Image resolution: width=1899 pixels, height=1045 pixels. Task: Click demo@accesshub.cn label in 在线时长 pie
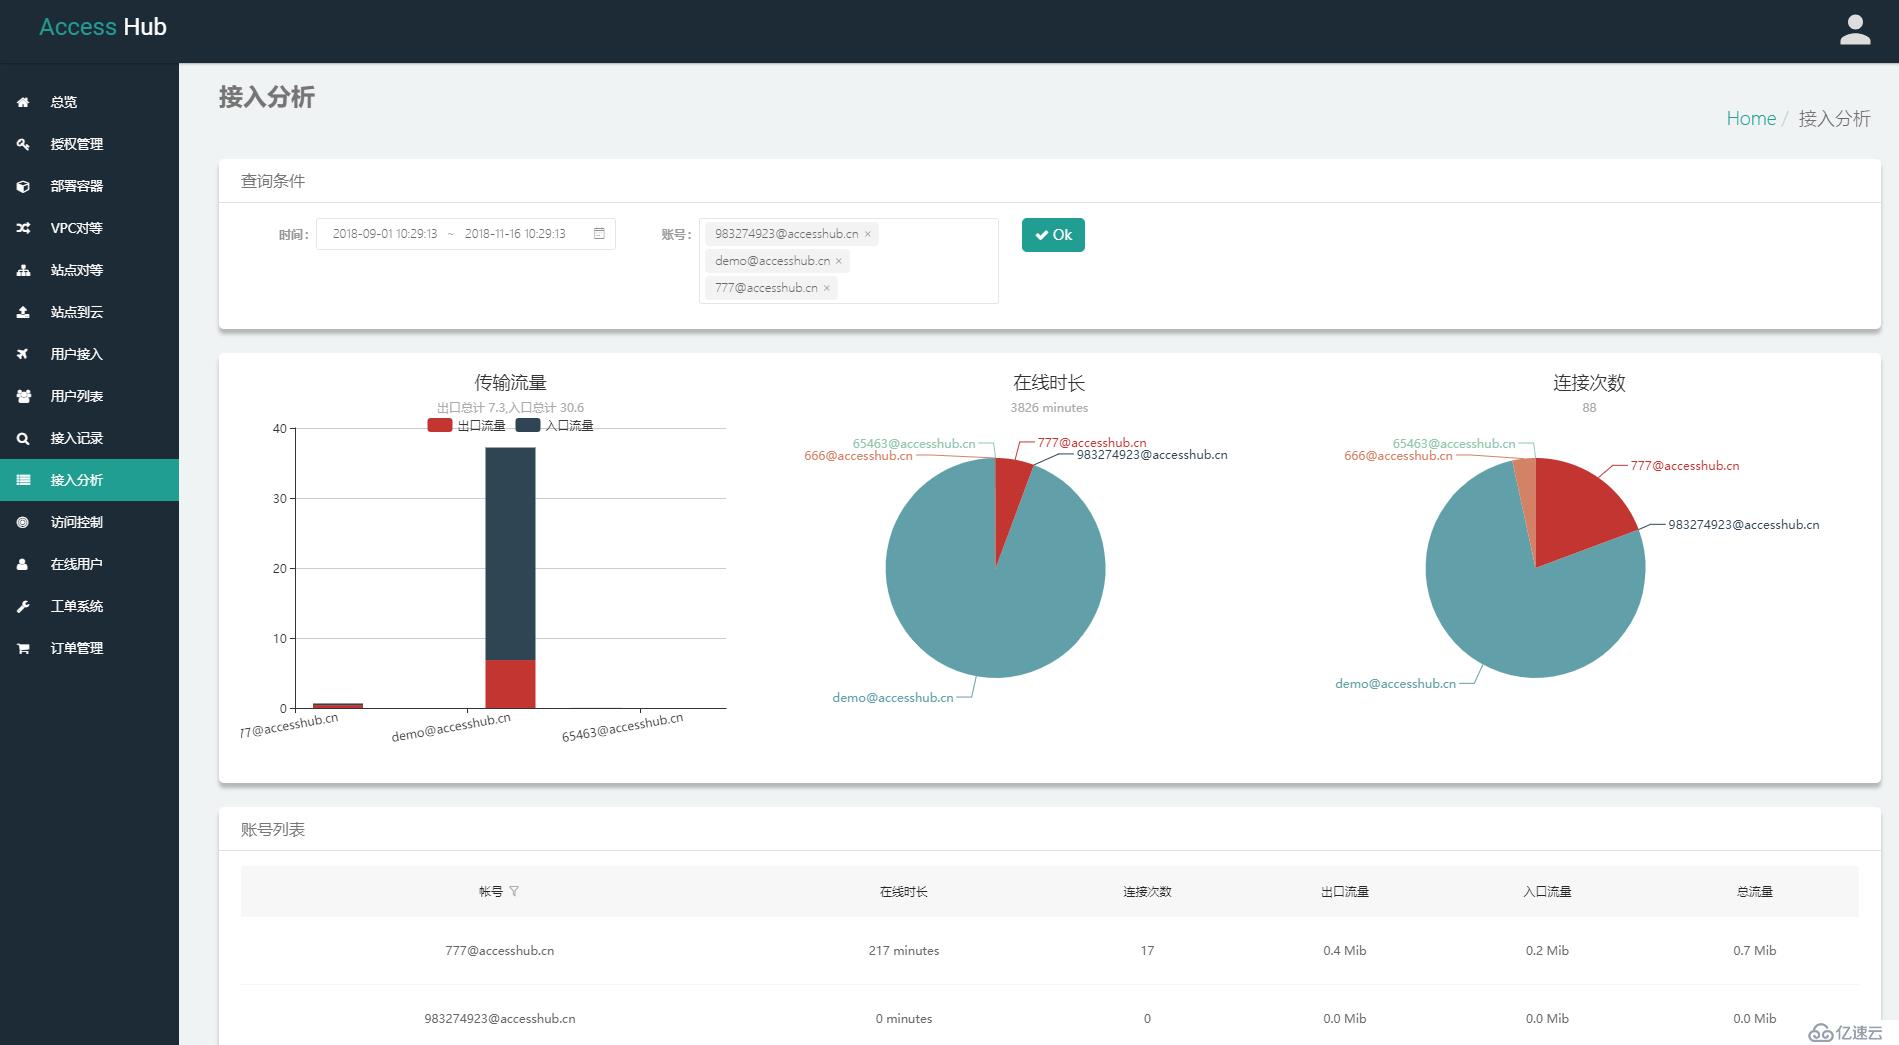[893, 698]
